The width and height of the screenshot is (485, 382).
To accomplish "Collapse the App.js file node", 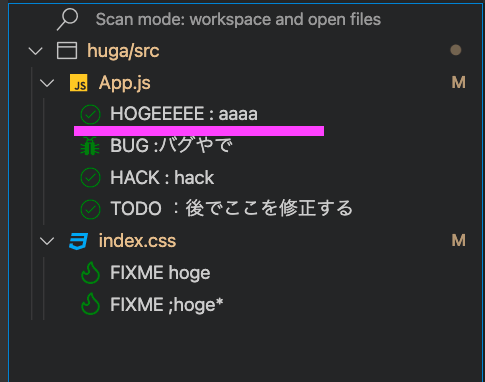I will (47, 83).
